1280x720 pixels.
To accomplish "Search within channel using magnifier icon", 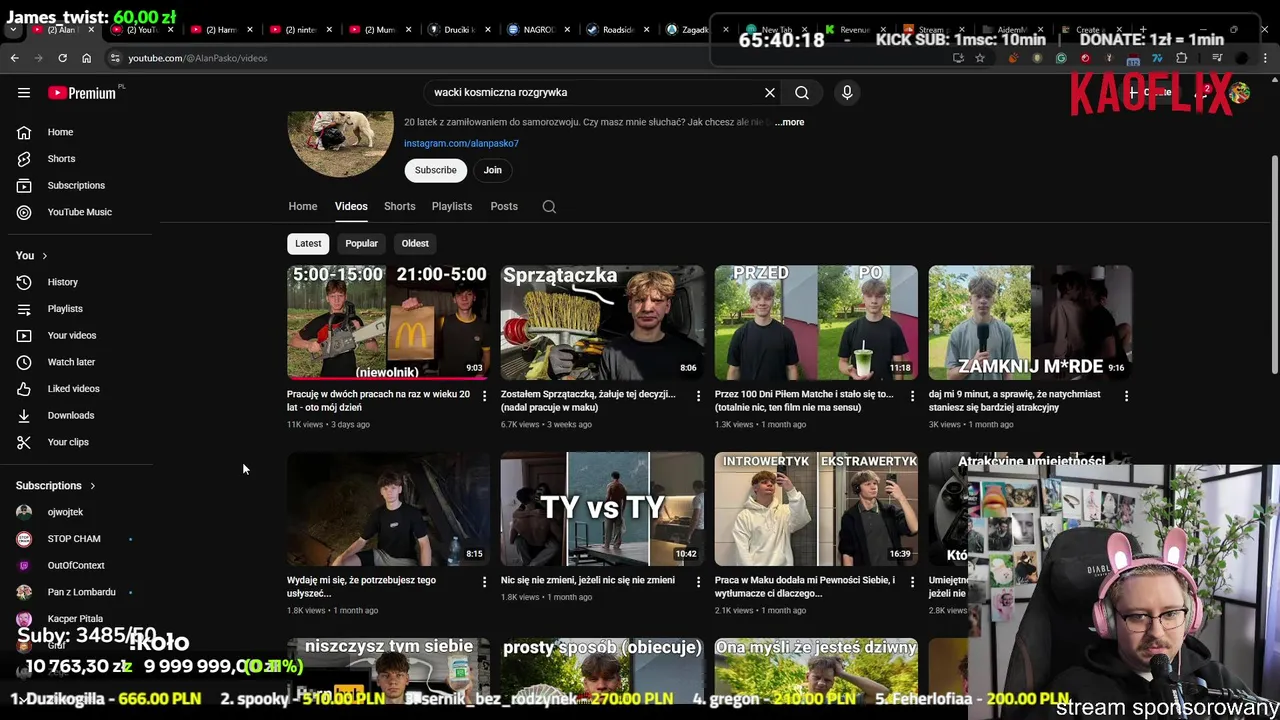I will click(549, 207).
